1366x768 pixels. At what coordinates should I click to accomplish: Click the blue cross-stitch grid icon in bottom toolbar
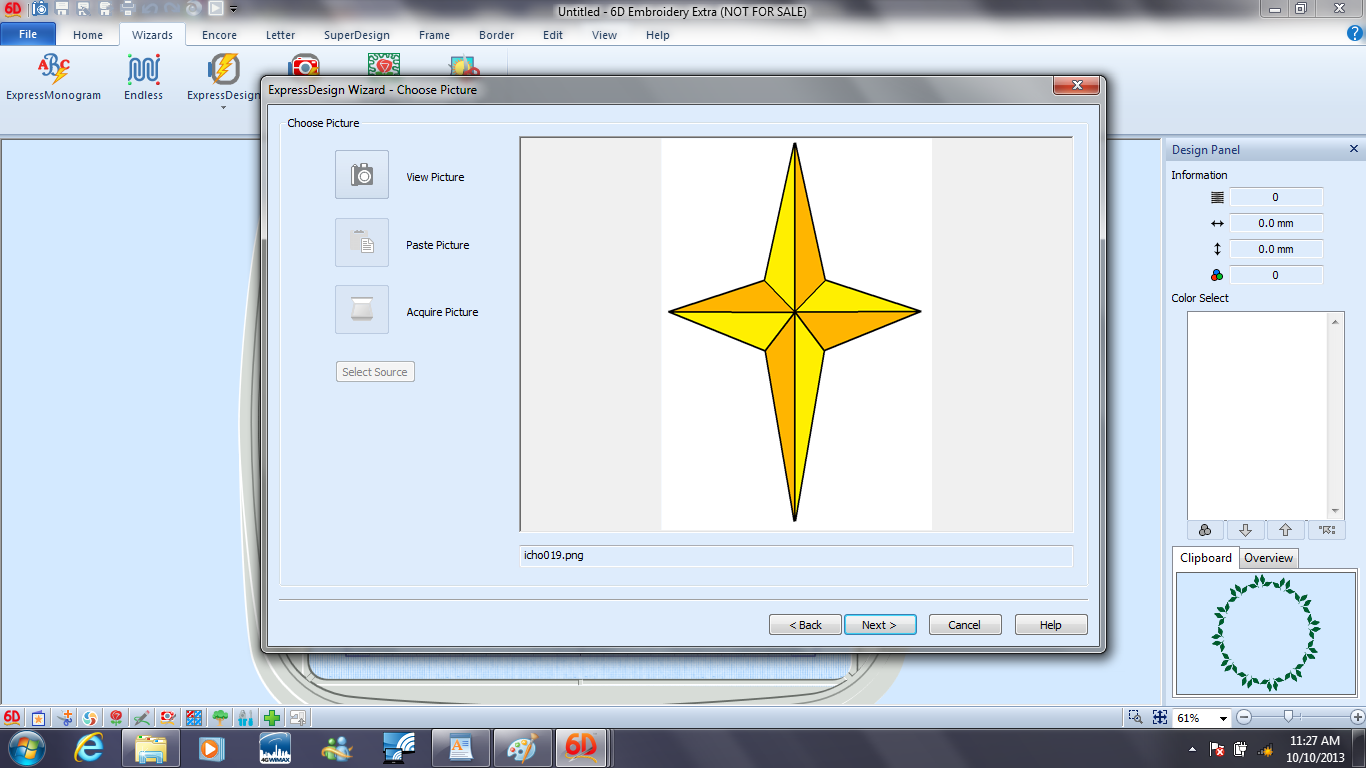click(195, 717)
